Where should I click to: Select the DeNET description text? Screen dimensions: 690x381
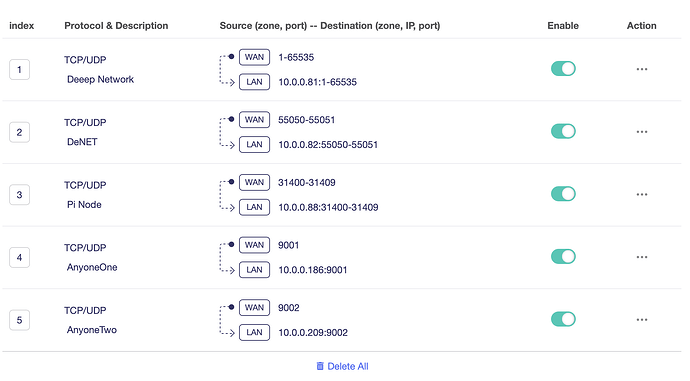click(82, 142)
